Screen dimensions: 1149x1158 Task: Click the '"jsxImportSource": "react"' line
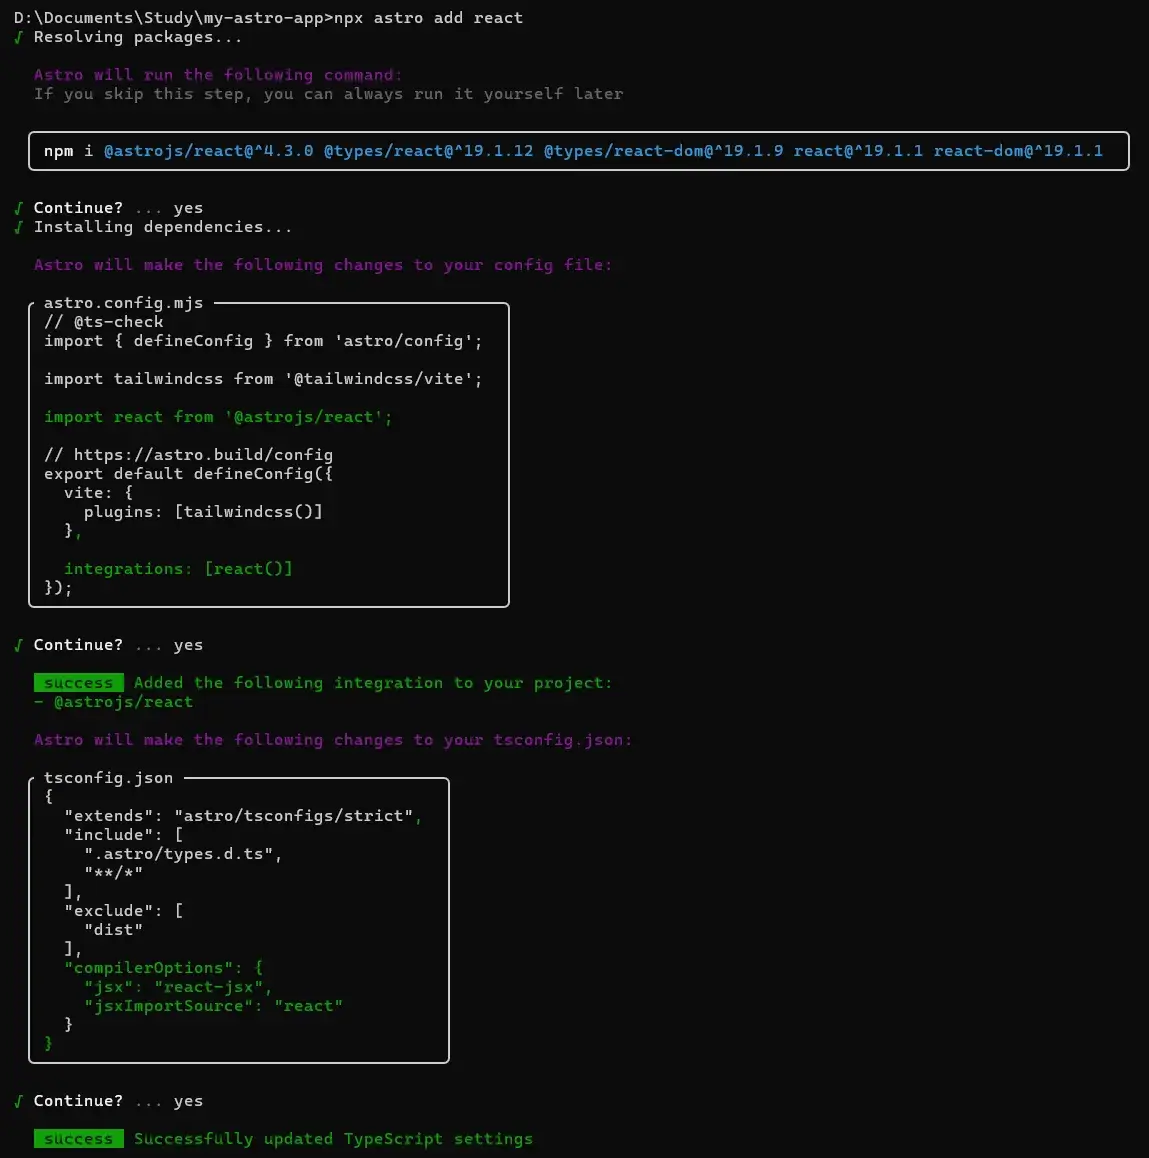tap(213, 1006)
